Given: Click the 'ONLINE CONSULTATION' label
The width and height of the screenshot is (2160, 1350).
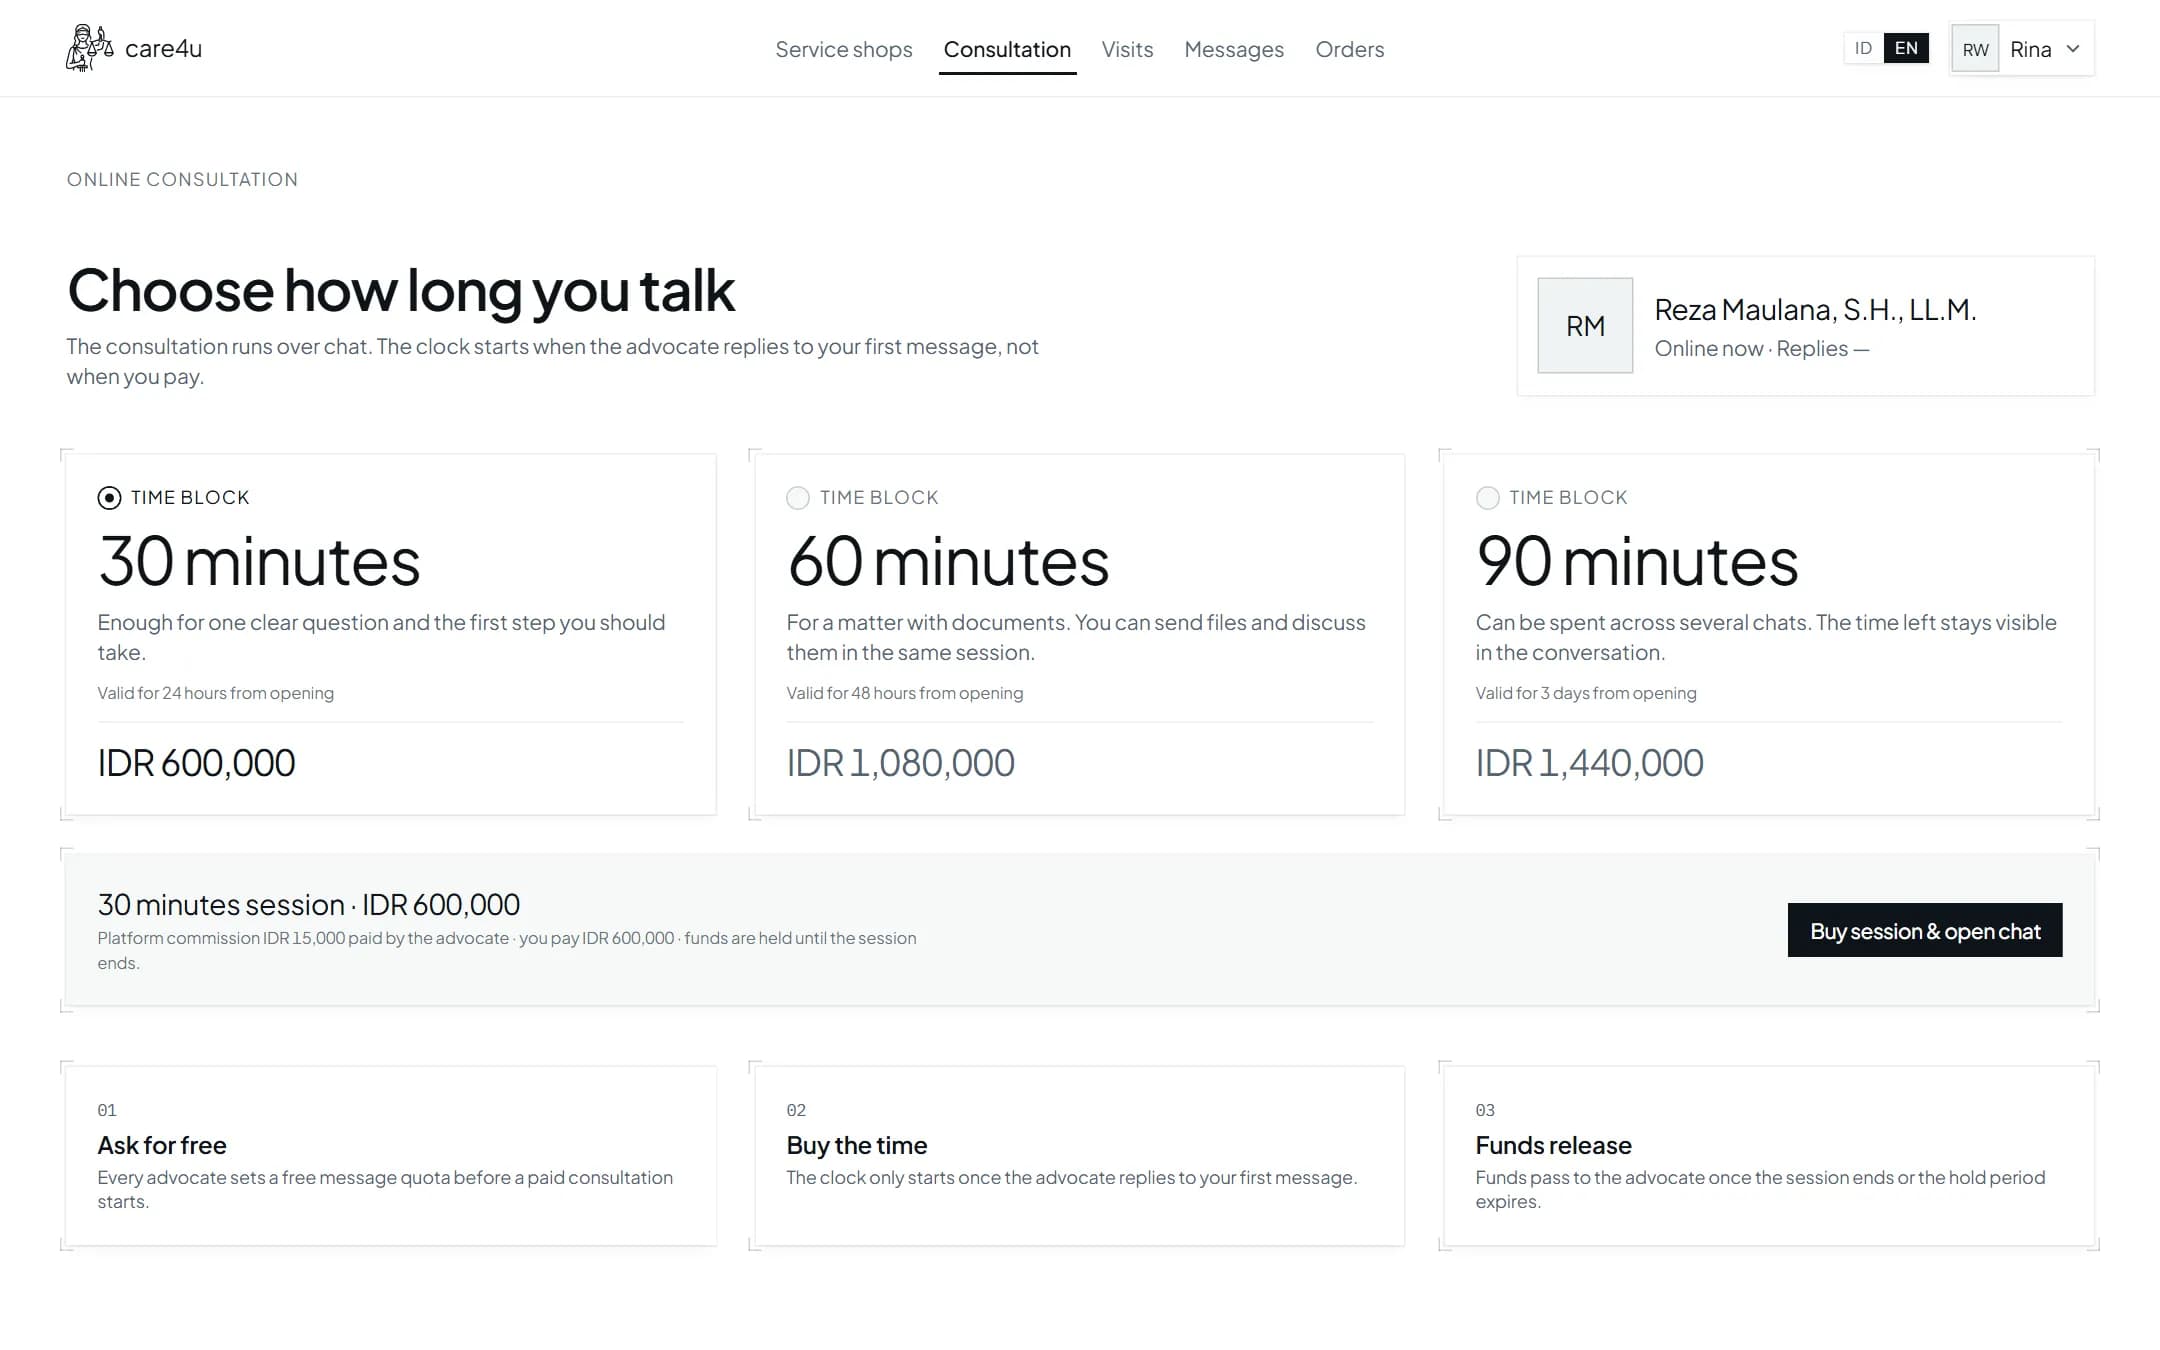Looking at the screenshot, I should tap(182, 179).
